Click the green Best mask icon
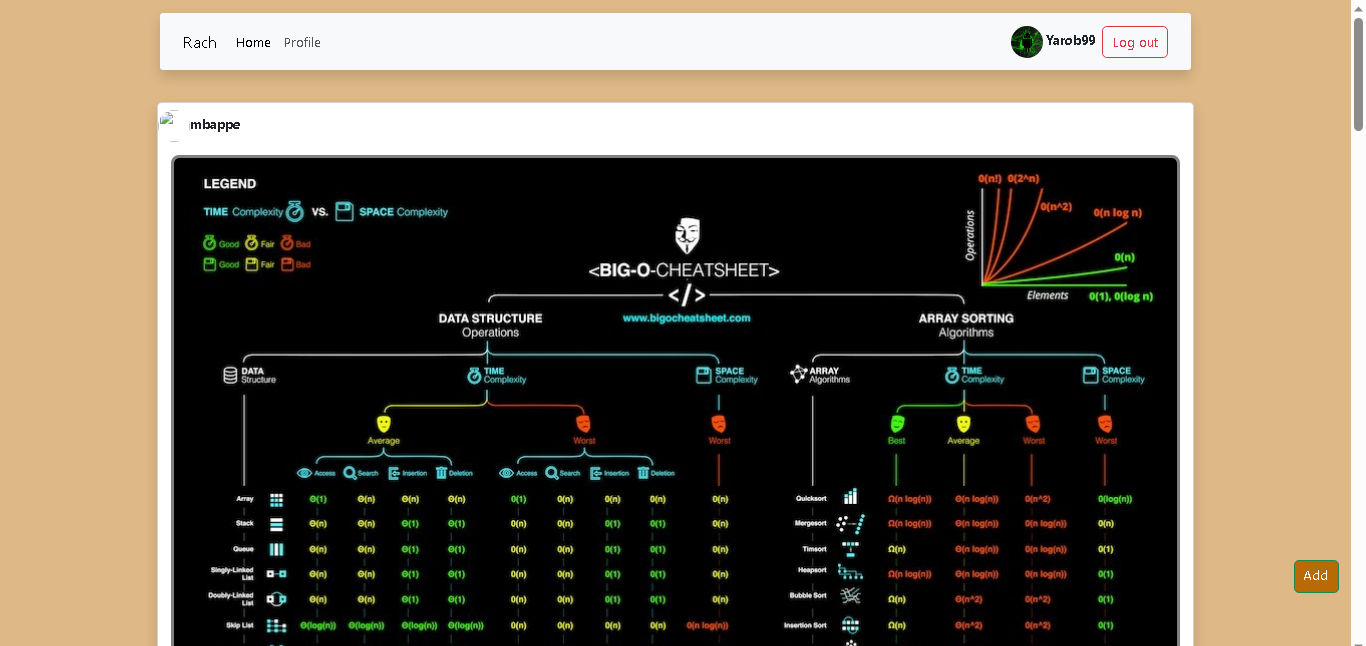 tap(896, 423)
